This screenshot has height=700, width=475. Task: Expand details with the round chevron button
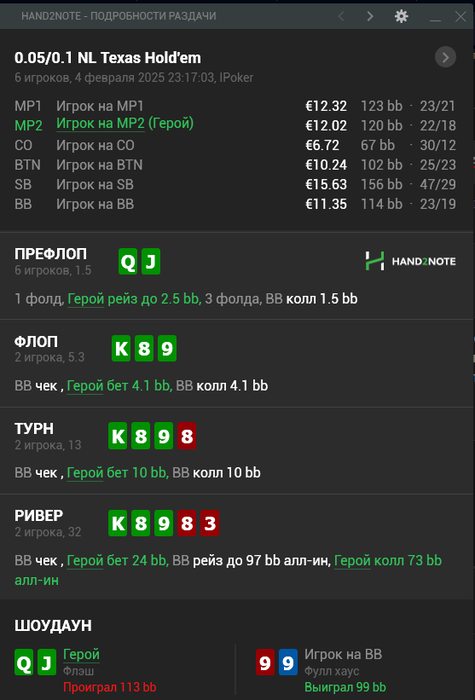(x=445, y=57)
